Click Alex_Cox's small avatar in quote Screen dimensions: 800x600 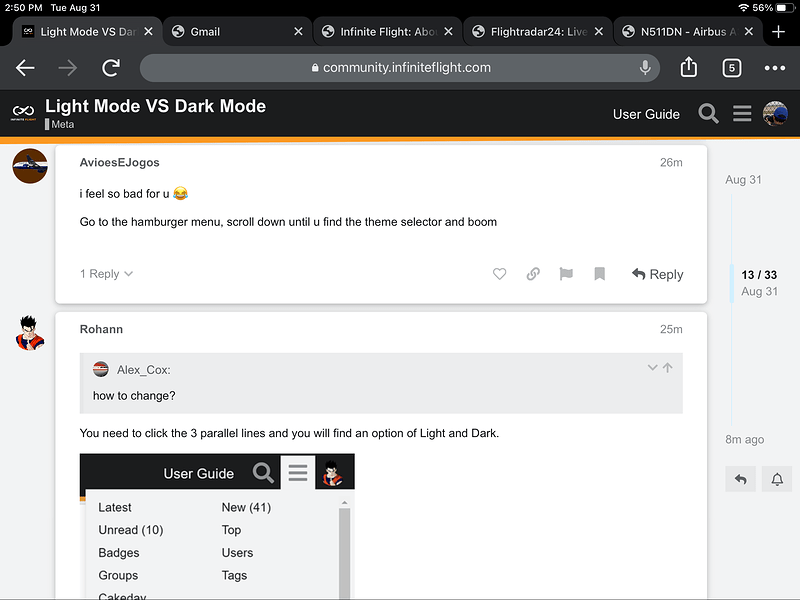pos(101,369)
